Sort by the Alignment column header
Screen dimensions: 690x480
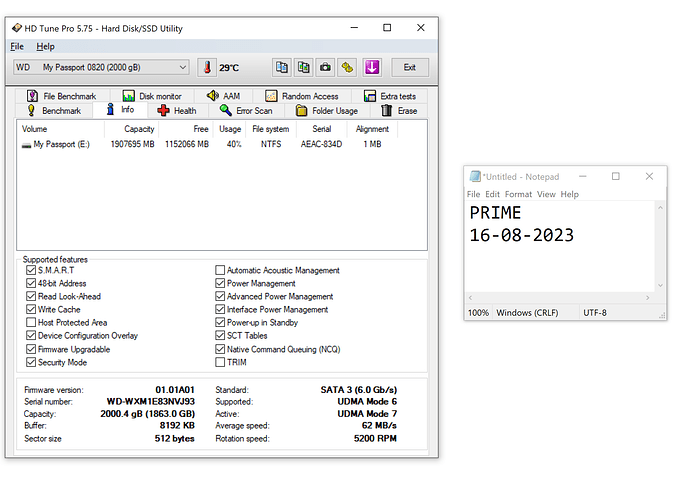372,129
